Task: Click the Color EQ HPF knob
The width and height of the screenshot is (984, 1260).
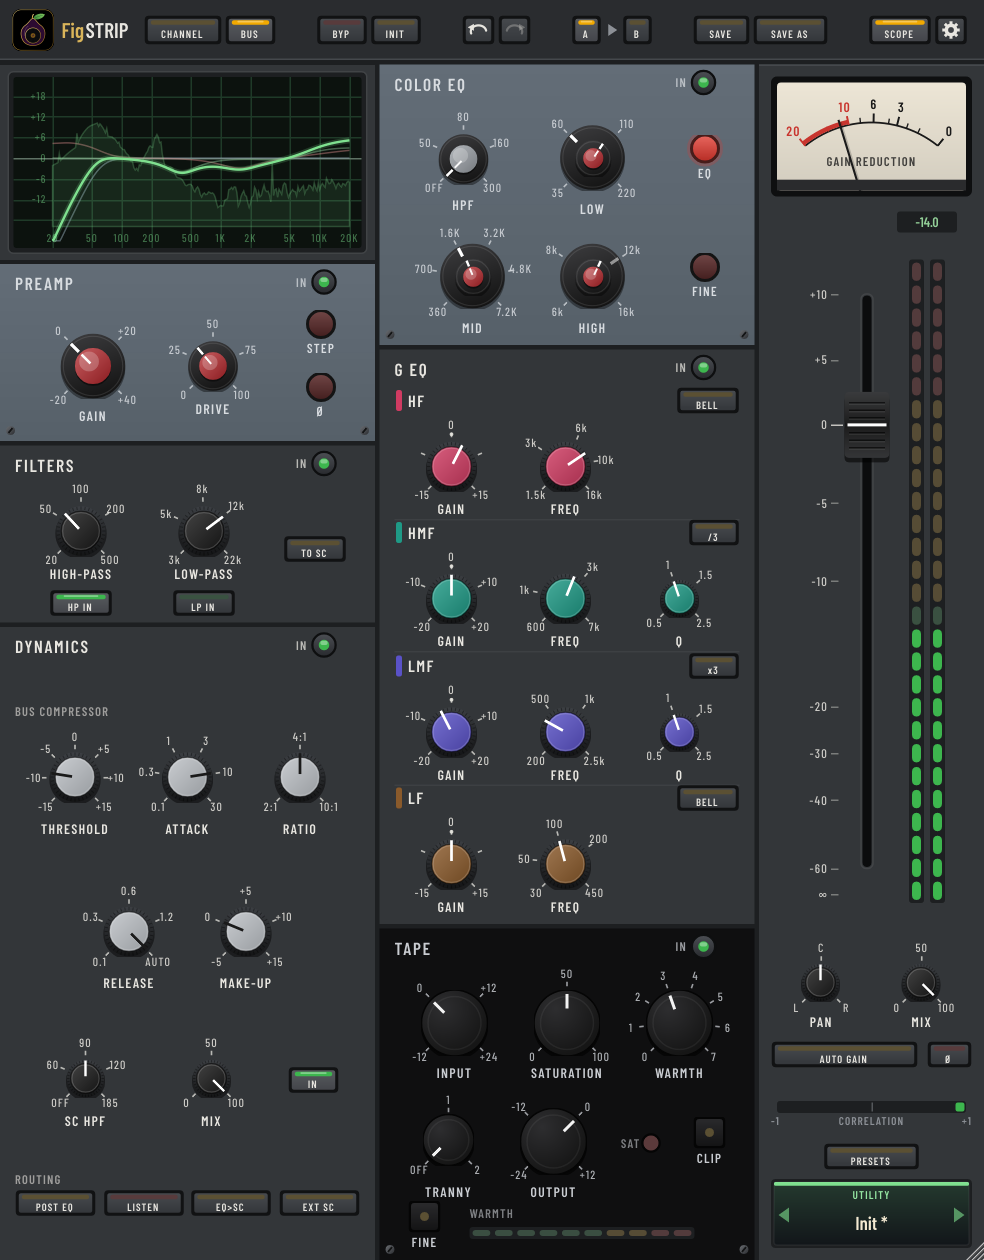Action: [x=463, y=159]
